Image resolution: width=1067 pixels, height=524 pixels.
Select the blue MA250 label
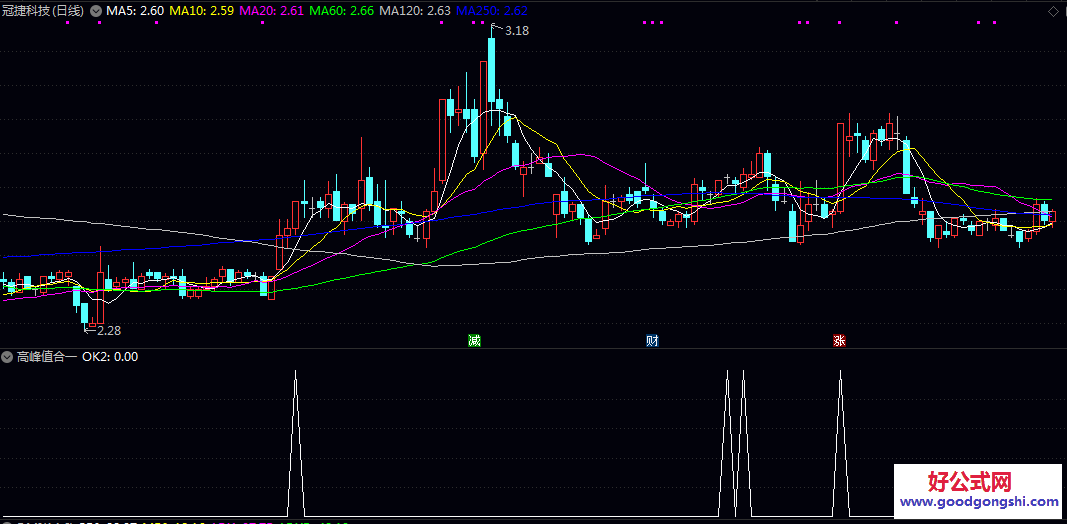coord(492,11)
